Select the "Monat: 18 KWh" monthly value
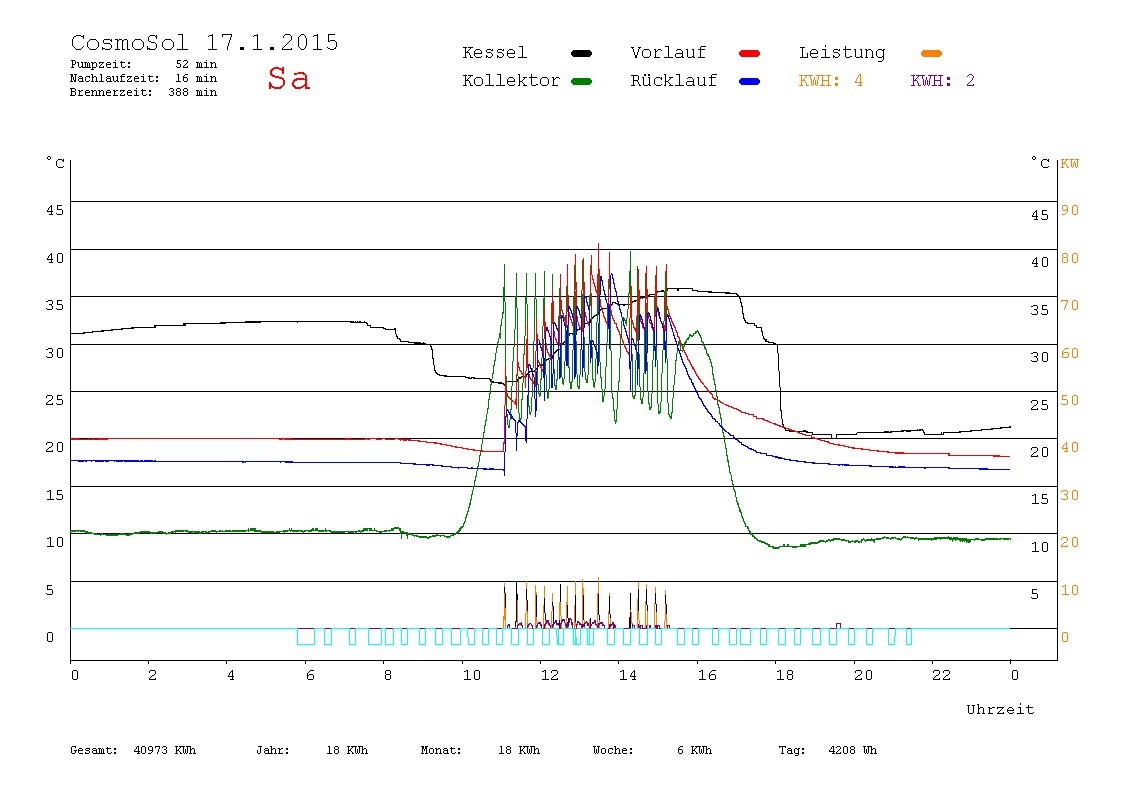1148x812 pixels. tap(480, 750)
